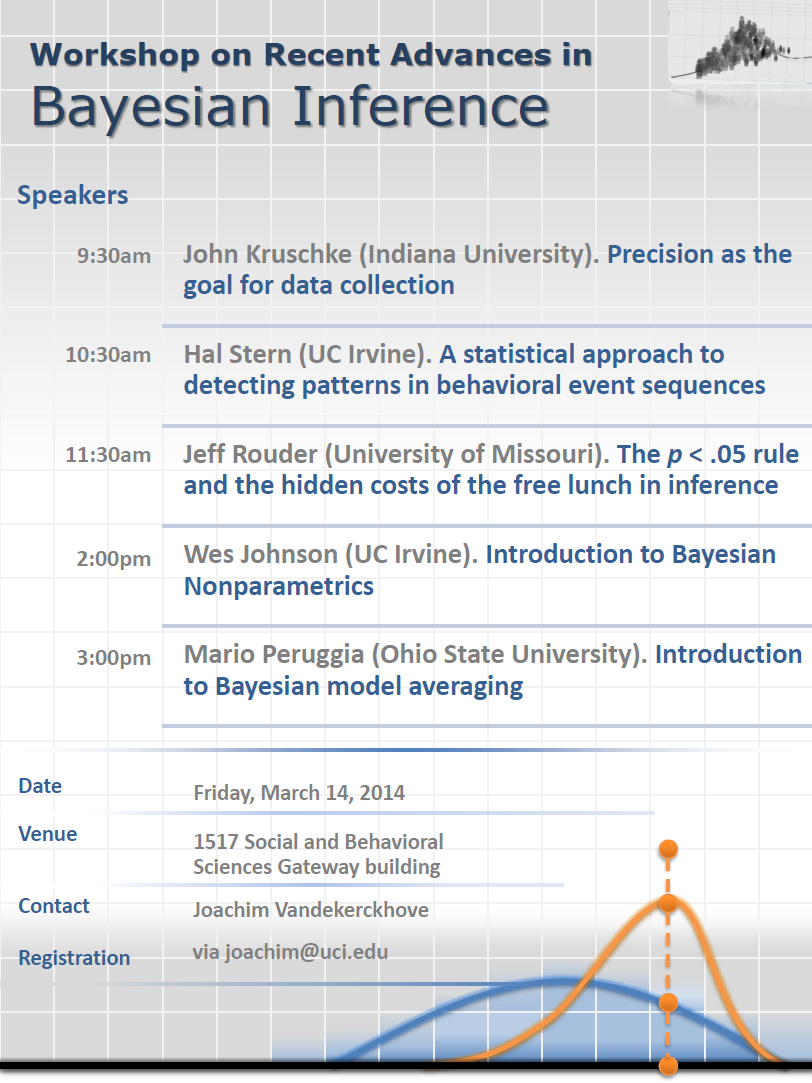Screen dimensions: 812x1083
Task: Select the "Speakers" section heading
Action: (73, 194)
